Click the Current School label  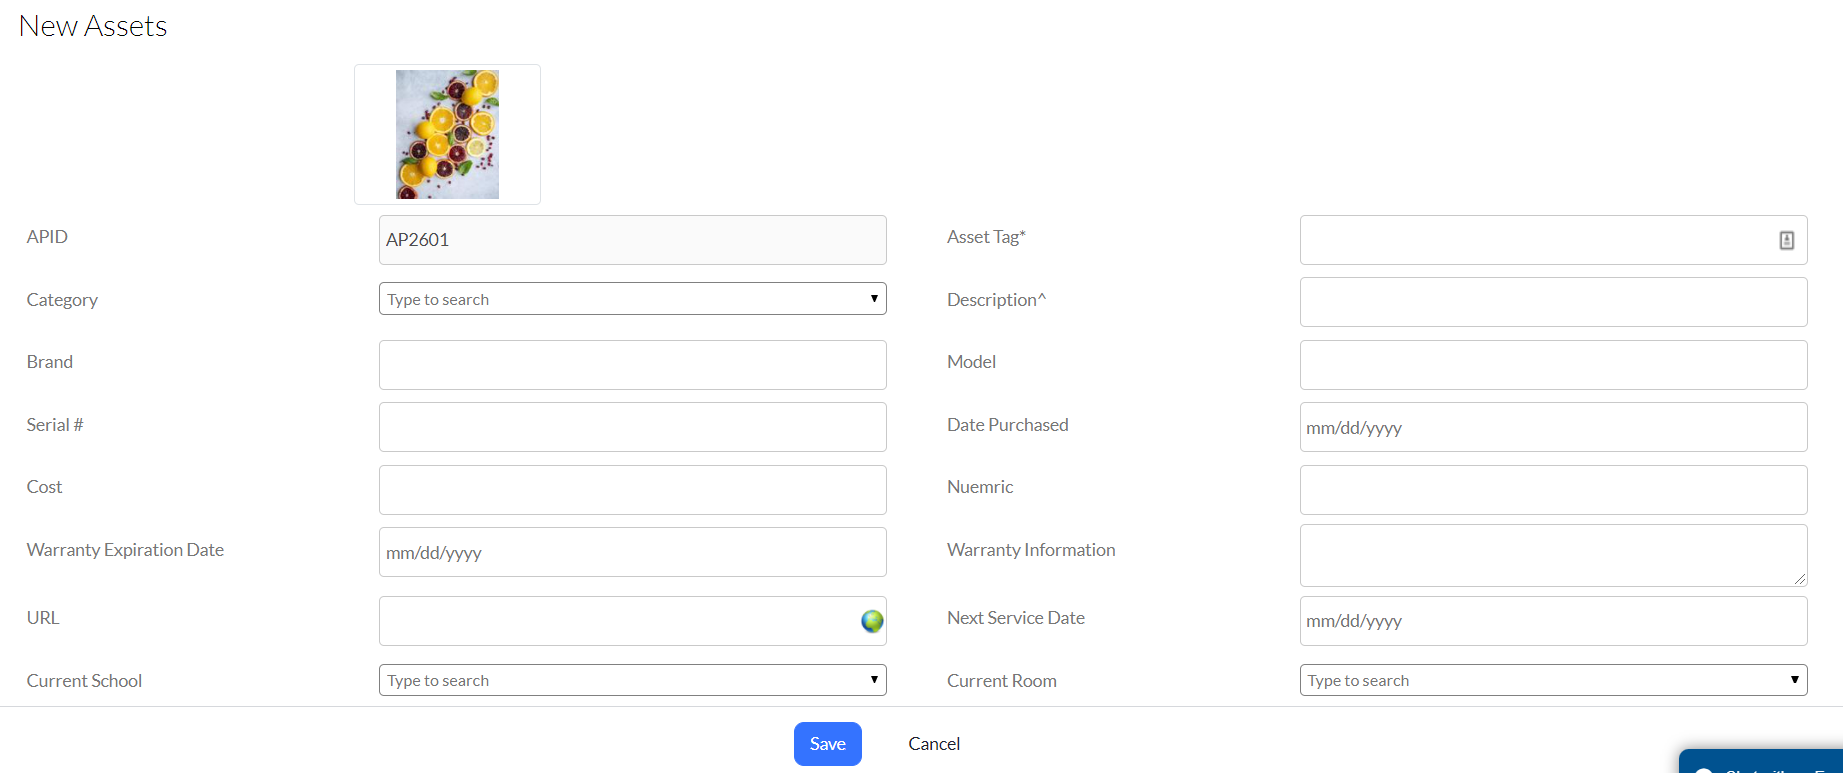pos(84,681)
